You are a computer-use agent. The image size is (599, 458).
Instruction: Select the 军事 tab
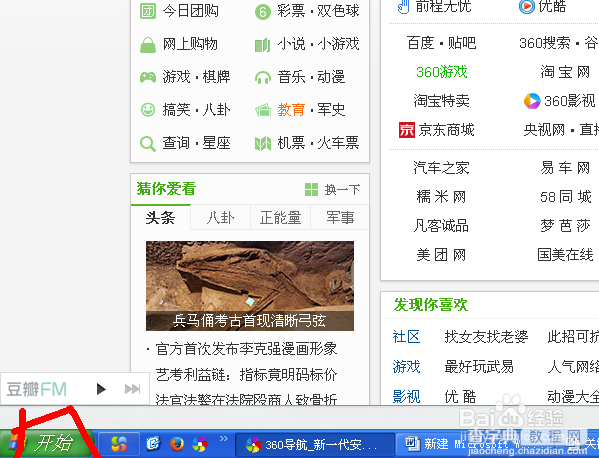click(x=340, y=217)
